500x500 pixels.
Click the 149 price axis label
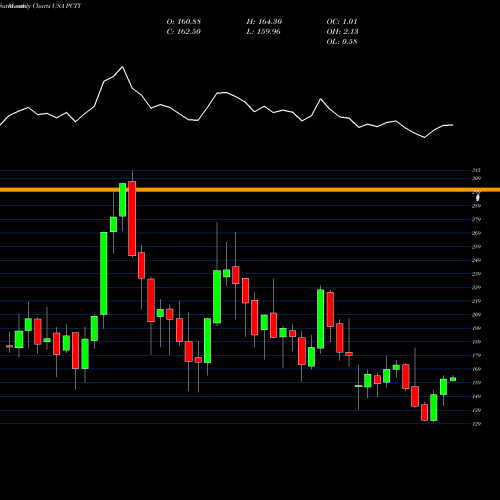coord(476,396)
